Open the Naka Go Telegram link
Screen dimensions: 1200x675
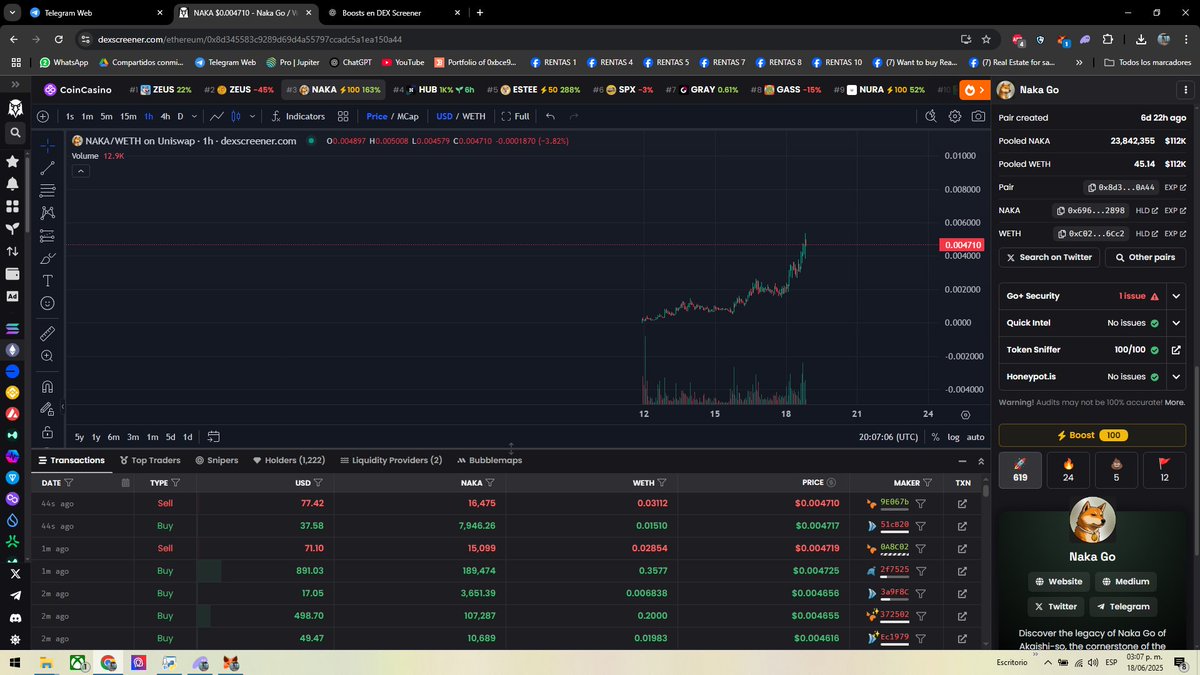[1123, 606]
